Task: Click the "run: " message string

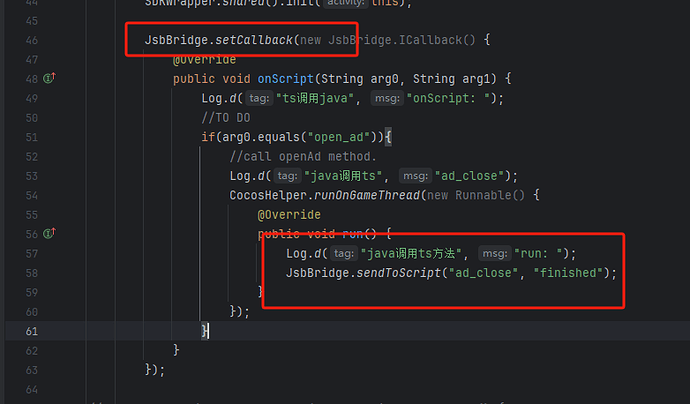Action: click(539, 253)
